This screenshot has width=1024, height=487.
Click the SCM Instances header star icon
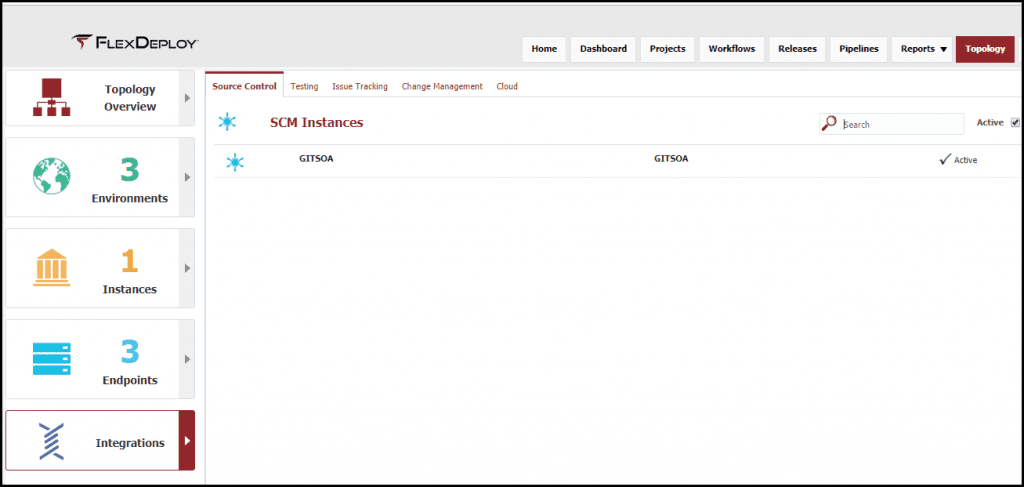pyautogui.click(x=228, y=122)
